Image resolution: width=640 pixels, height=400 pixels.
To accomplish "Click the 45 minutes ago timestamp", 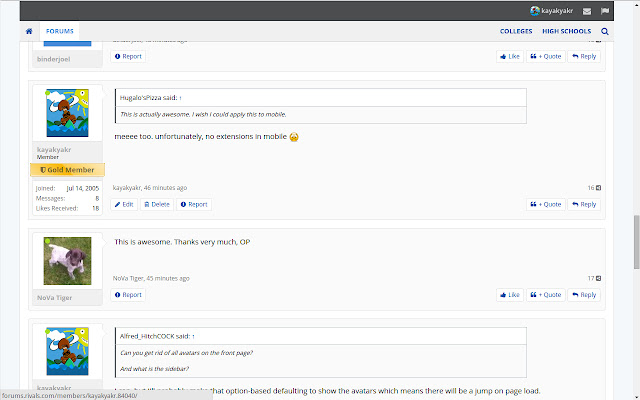I will (168, 278).
